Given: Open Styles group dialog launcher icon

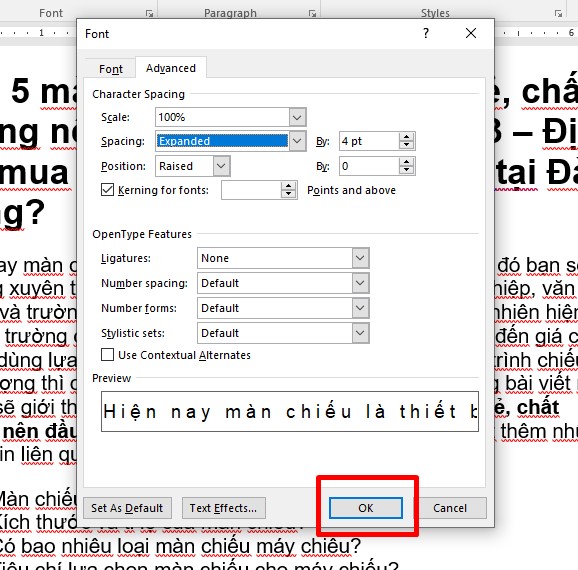Looking at the screenshot, I should (x=558, y=14).
